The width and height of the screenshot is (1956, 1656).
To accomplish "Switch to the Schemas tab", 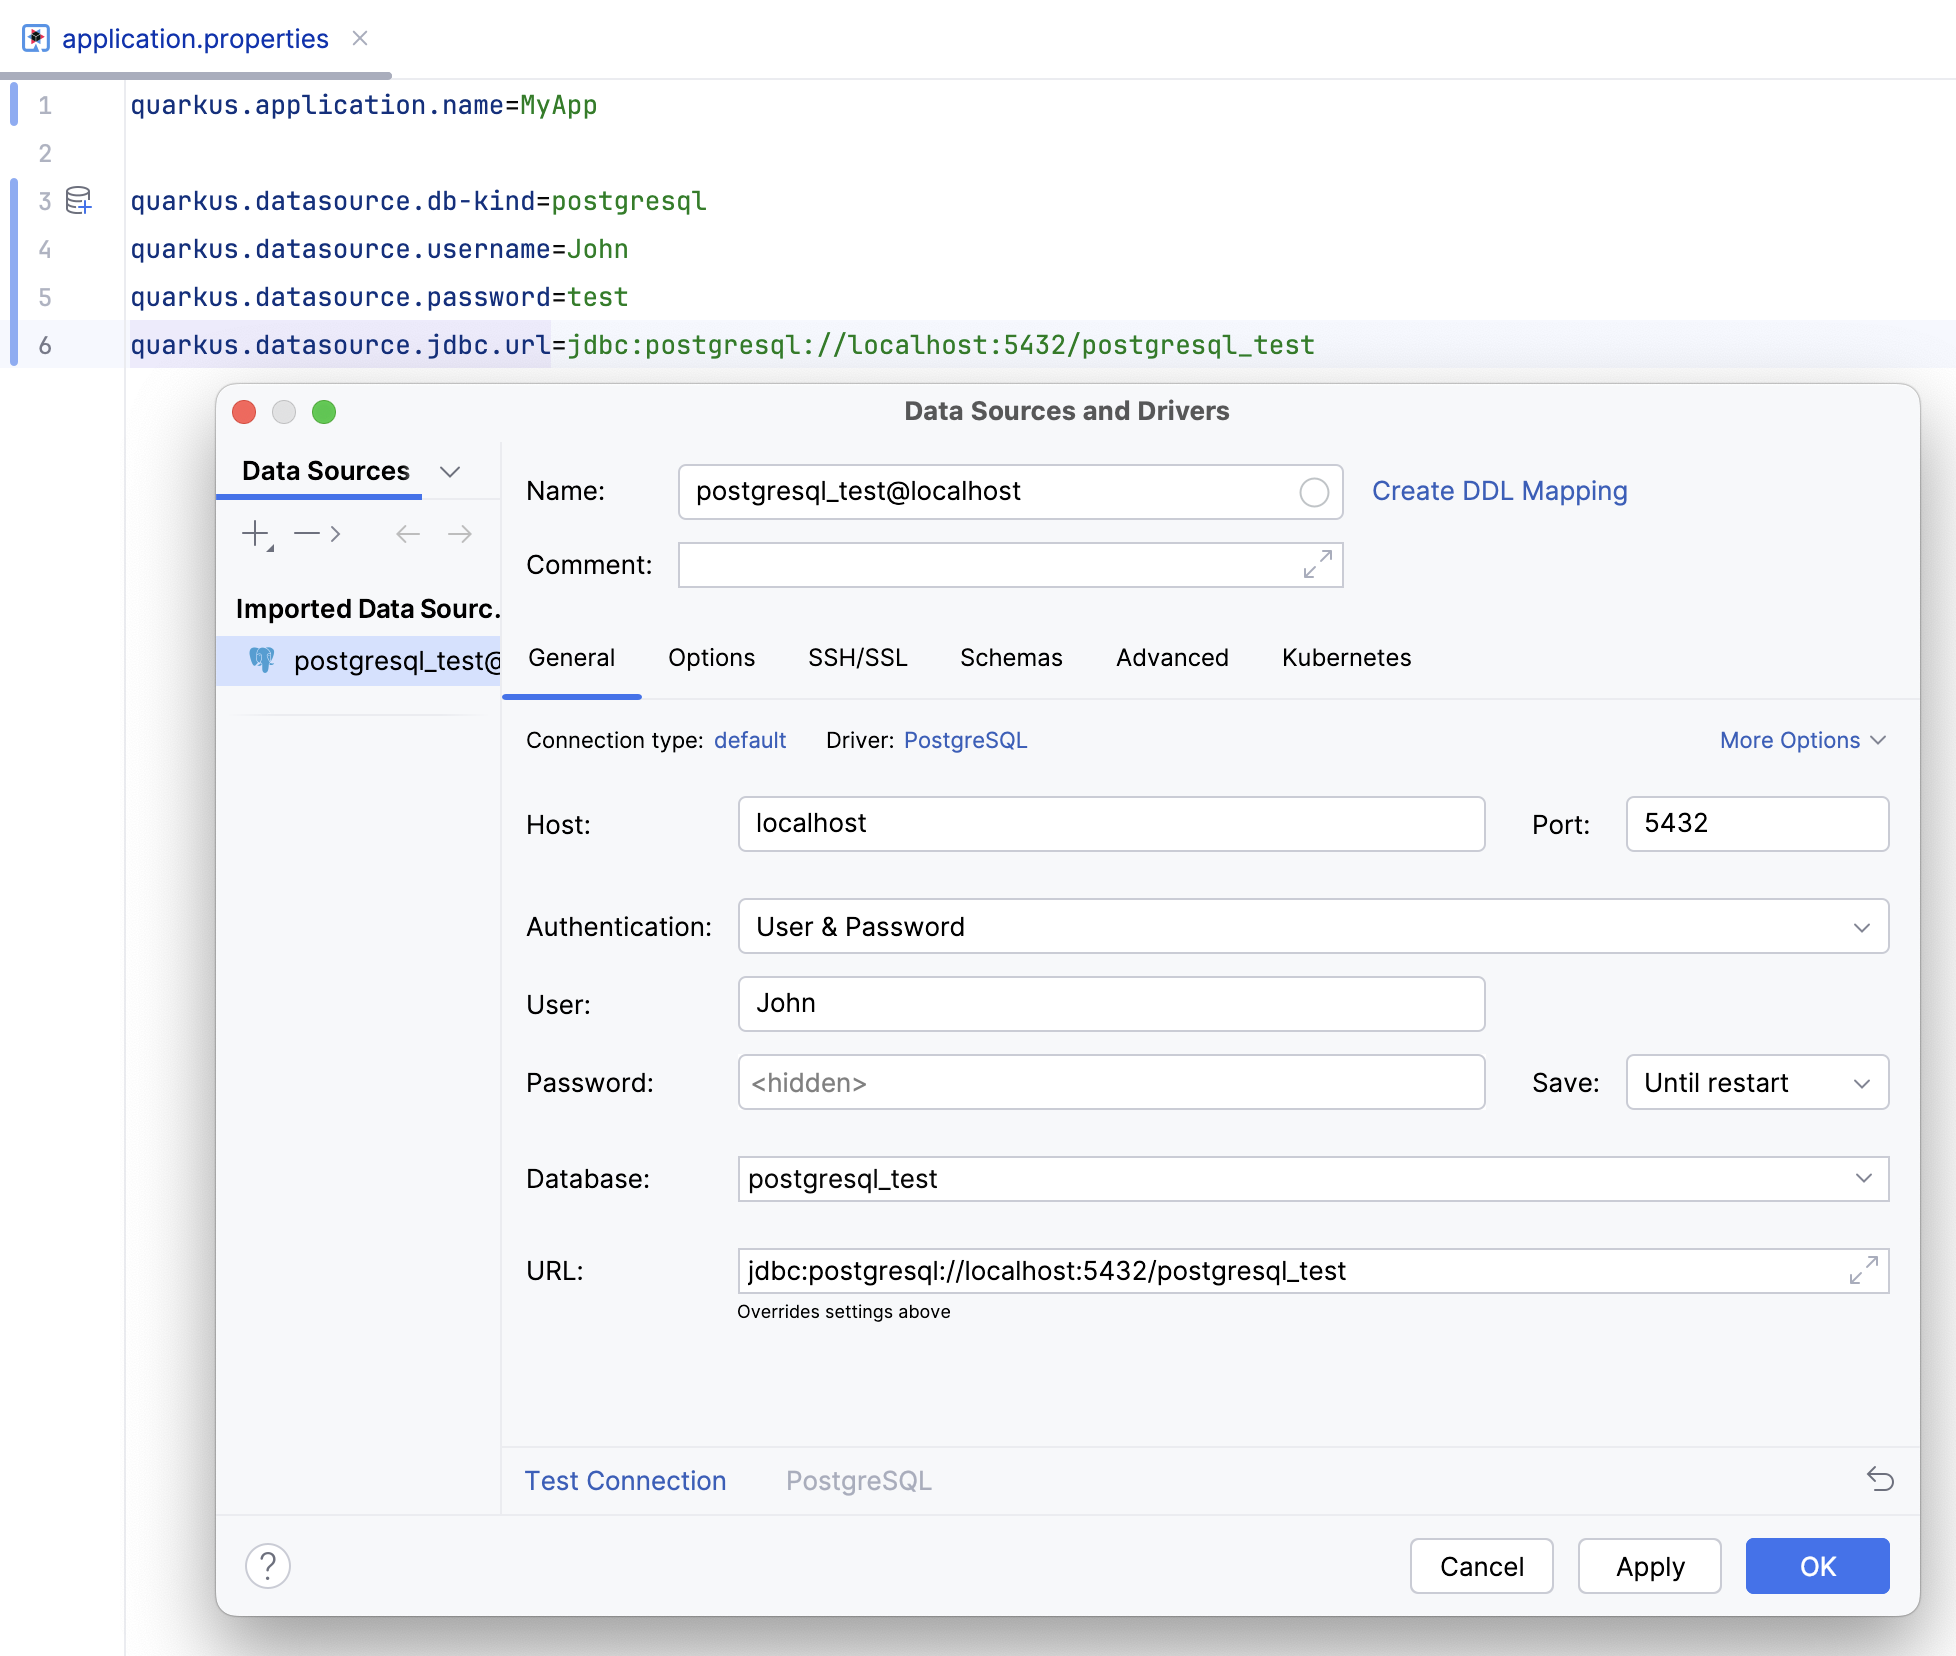I will [x=1010, y=657].
